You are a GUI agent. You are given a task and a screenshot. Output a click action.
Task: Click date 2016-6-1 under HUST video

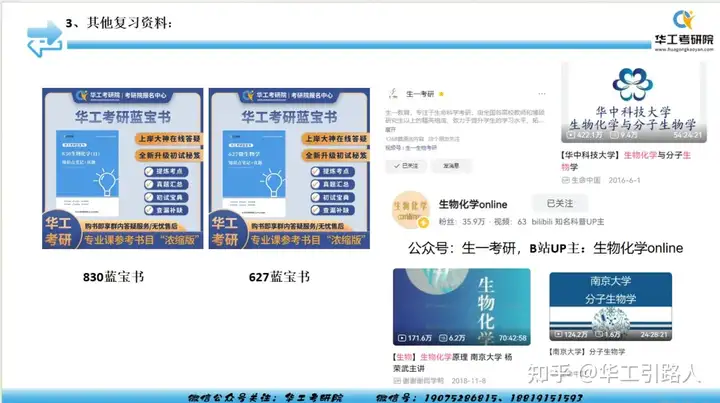tap(624, 180)
